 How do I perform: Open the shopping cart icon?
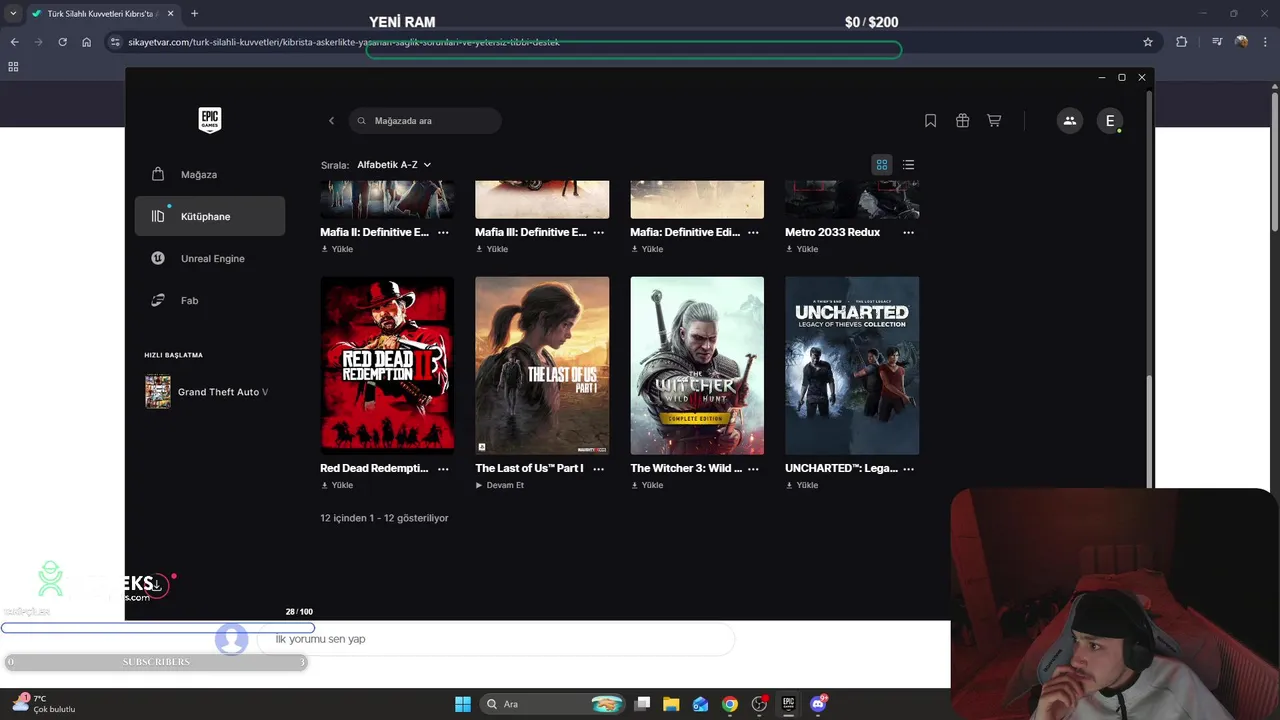tap(994, 121)
